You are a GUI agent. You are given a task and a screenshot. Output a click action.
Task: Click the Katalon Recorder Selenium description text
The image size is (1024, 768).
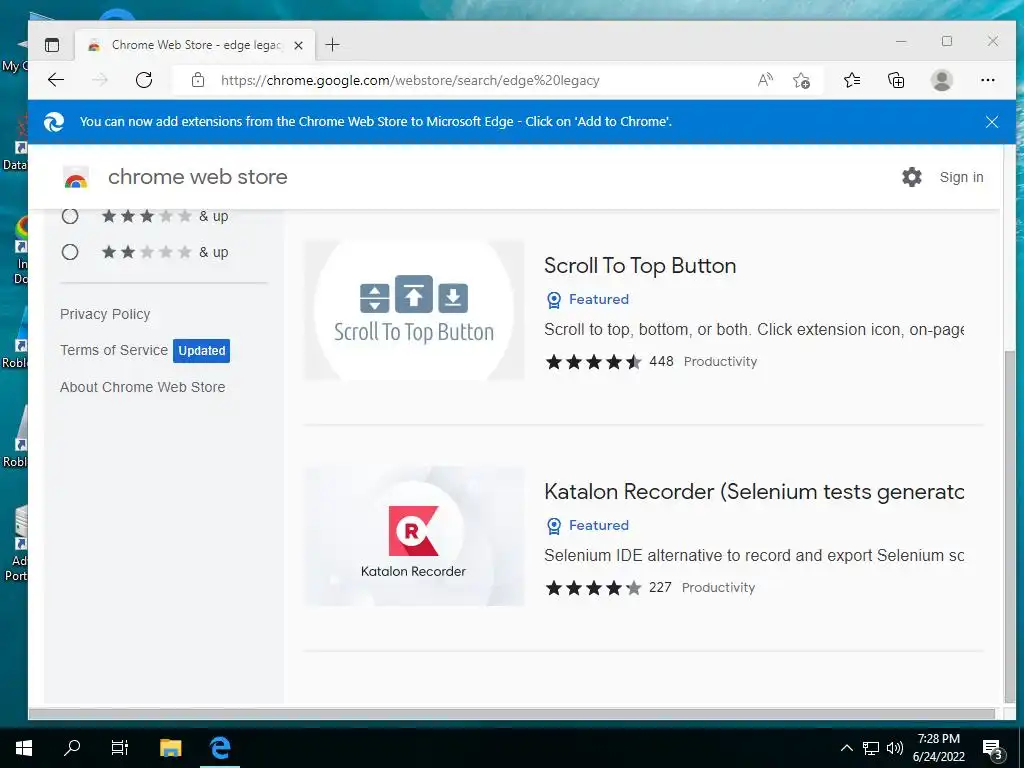tap(754, 556)
